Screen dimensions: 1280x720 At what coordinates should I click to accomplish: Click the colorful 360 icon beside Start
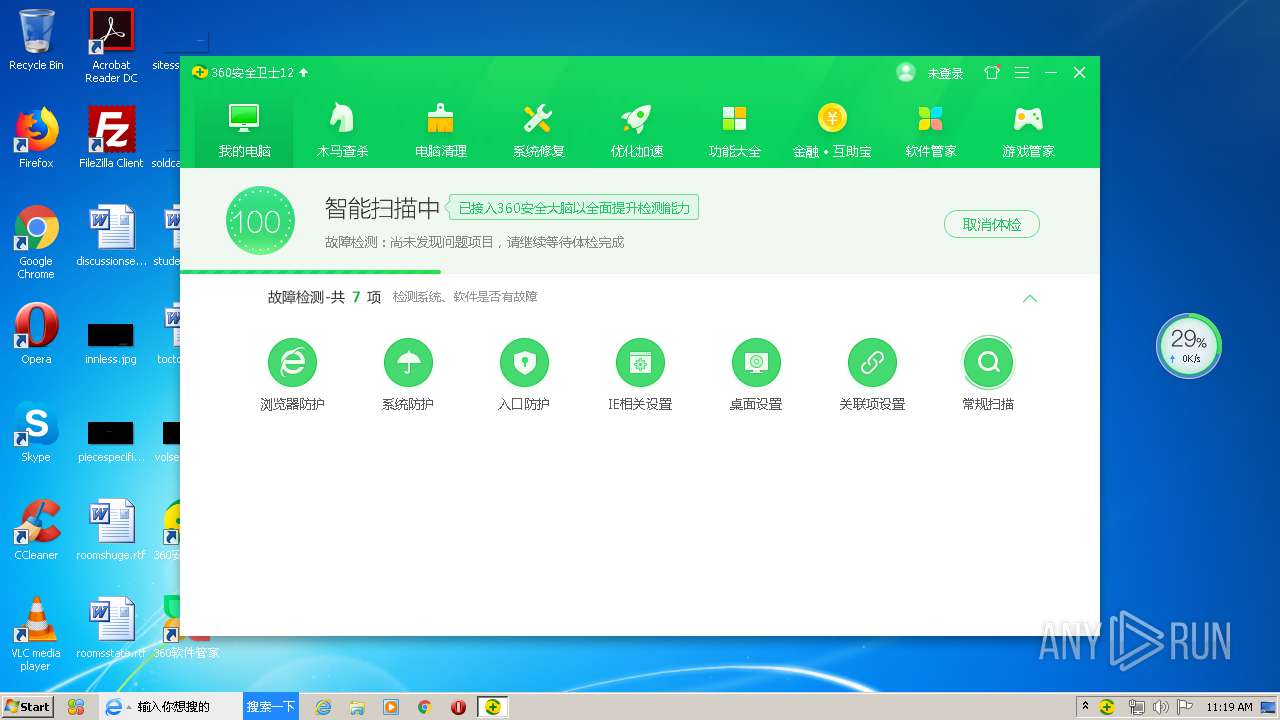(x=76, y=706)
